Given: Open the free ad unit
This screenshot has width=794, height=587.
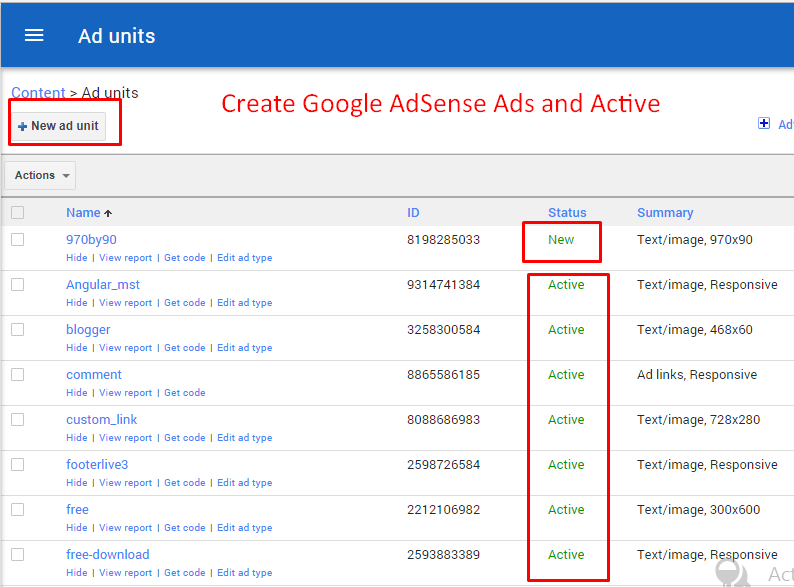Looking at the screenshot, I should click(77, 510).
